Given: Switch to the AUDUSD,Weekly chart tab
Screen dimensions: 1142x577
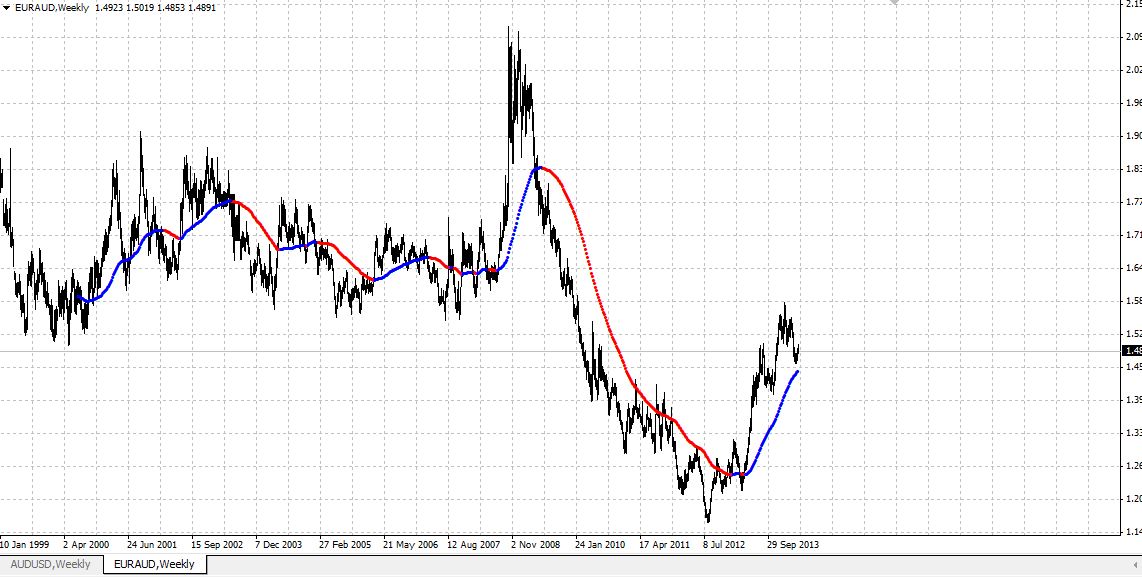Looking at the screenshot, I should point(50,564).
